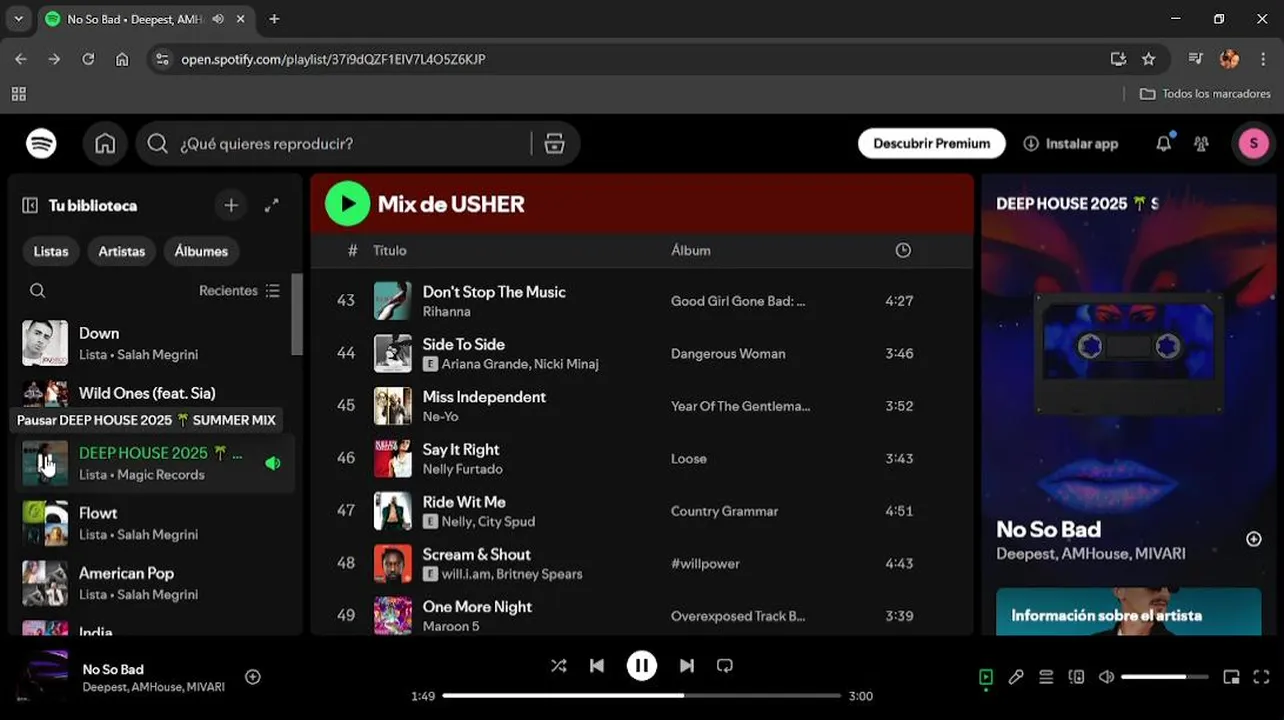Reload the browser page

(88, 59)
